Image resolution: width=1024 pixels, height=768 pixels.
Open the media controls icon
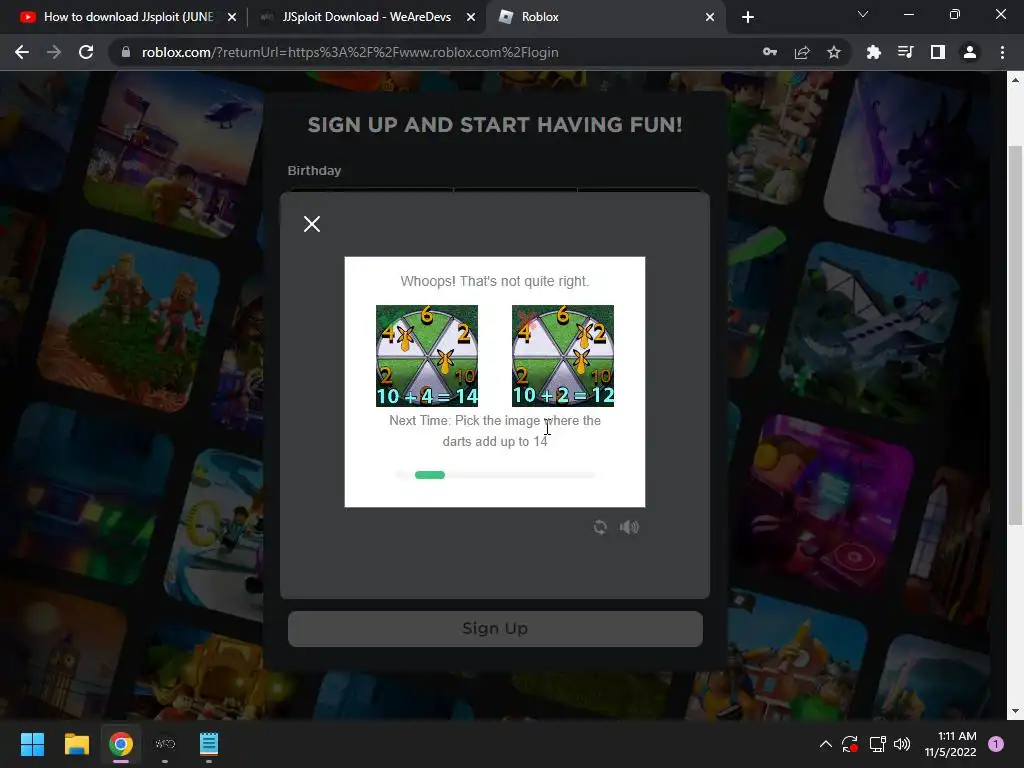coord(905,52)
